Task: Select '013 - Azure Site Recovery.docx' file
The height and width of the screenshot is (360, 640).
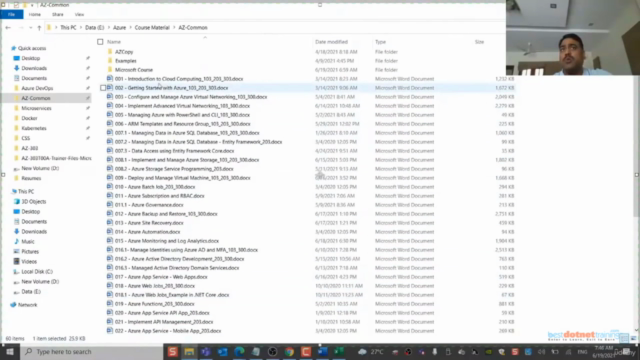Action: pos(149,223)
